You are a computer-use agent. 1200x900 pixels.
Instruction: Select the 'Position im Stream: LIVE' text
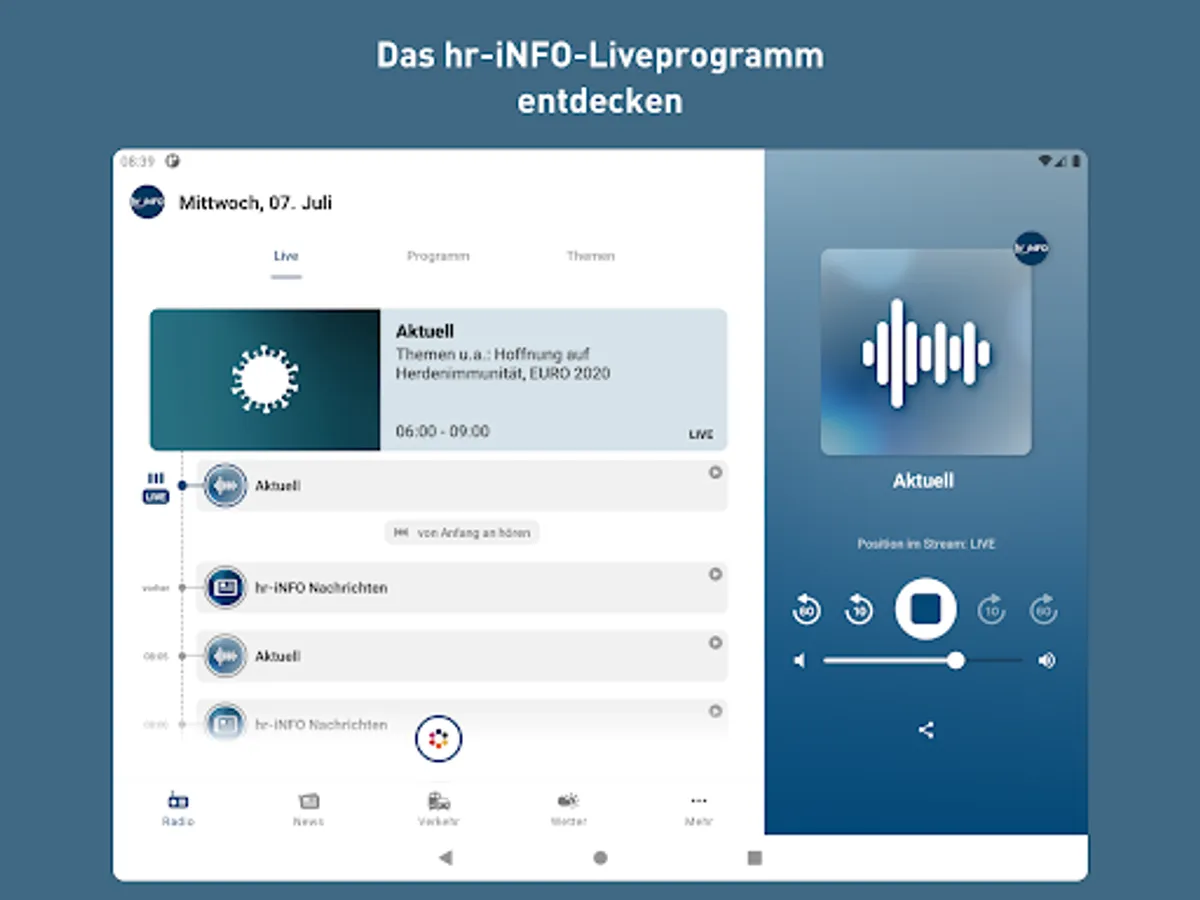(x=926, y=544)
